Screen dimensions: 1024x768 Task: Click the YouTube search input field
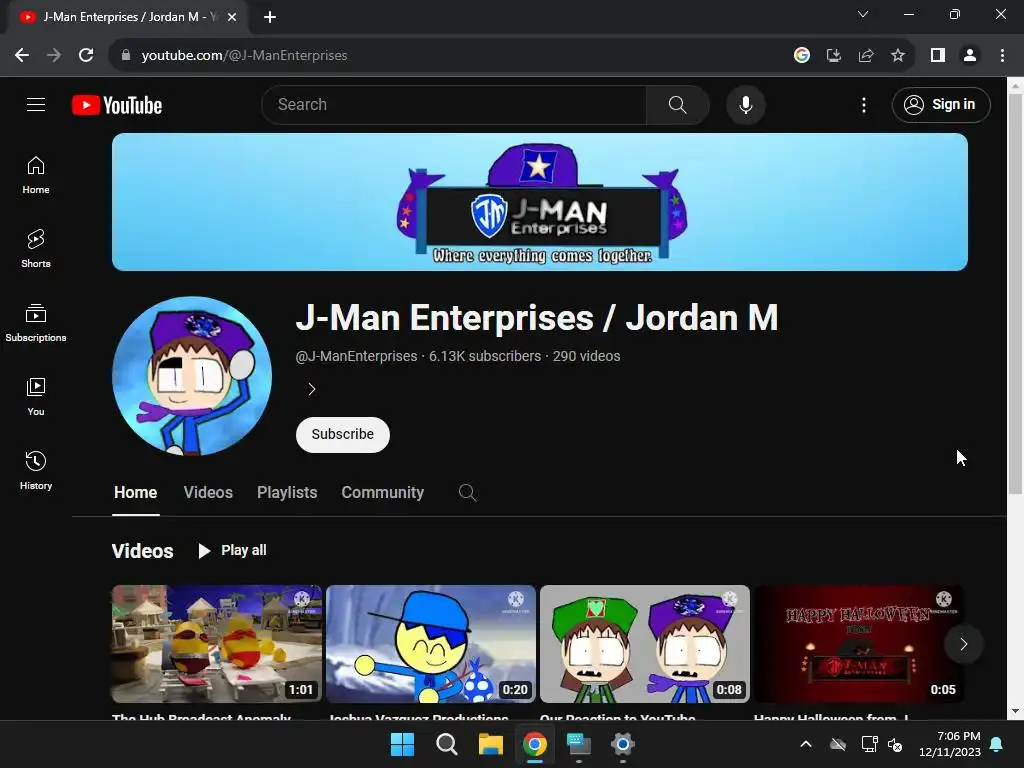(x=454, y=104)
